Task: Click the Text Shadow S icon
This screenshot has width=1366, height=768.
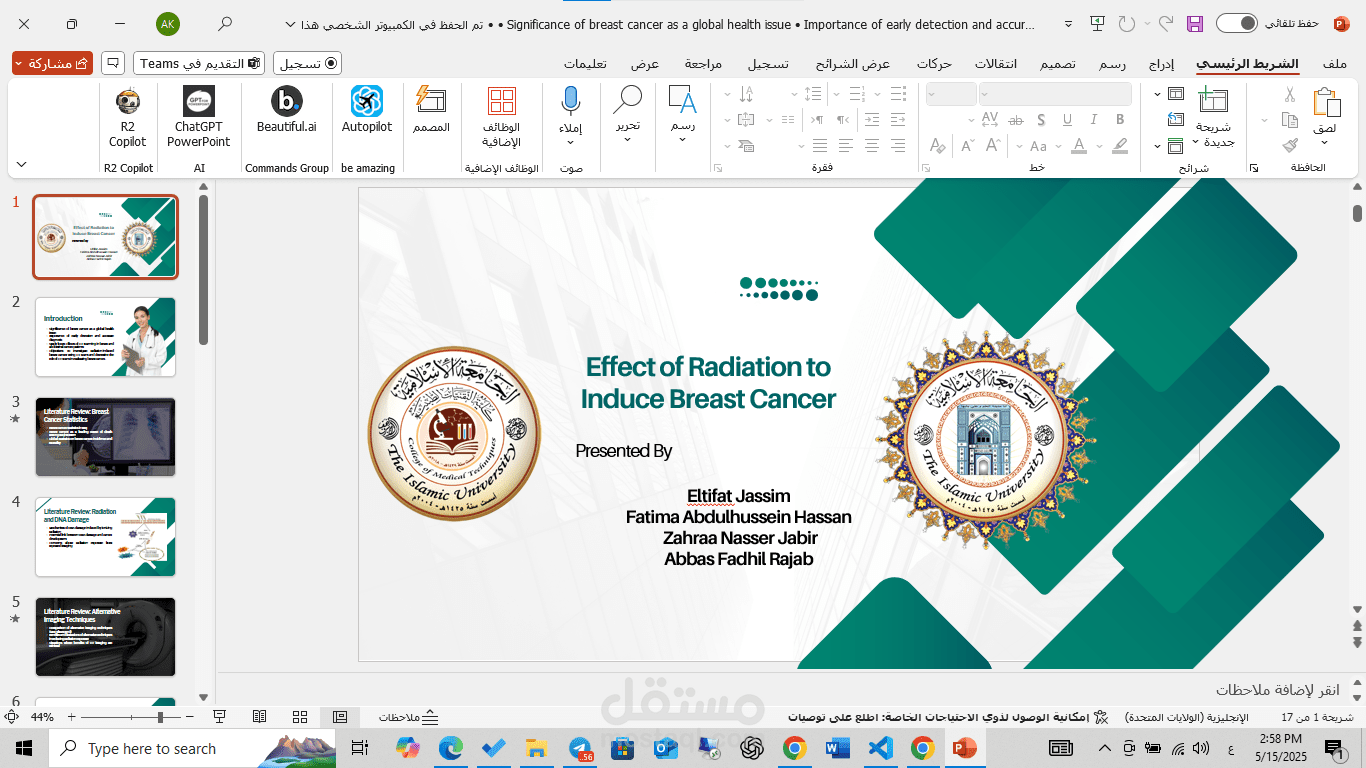Action: pos(1042,120)
